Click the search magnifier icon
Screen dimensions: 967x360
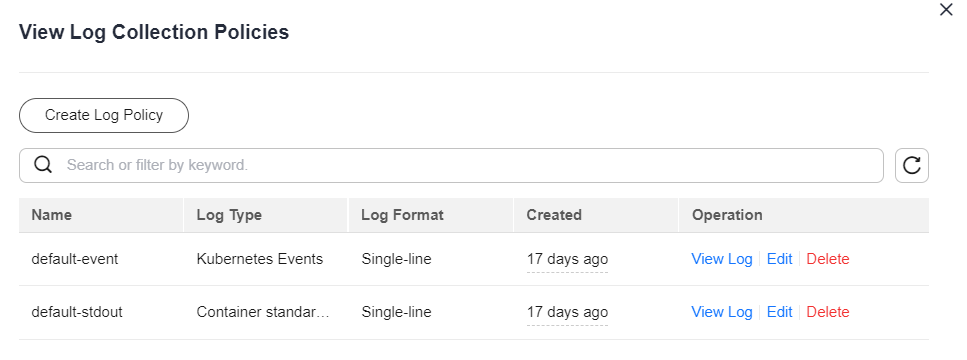click(43, 165)
